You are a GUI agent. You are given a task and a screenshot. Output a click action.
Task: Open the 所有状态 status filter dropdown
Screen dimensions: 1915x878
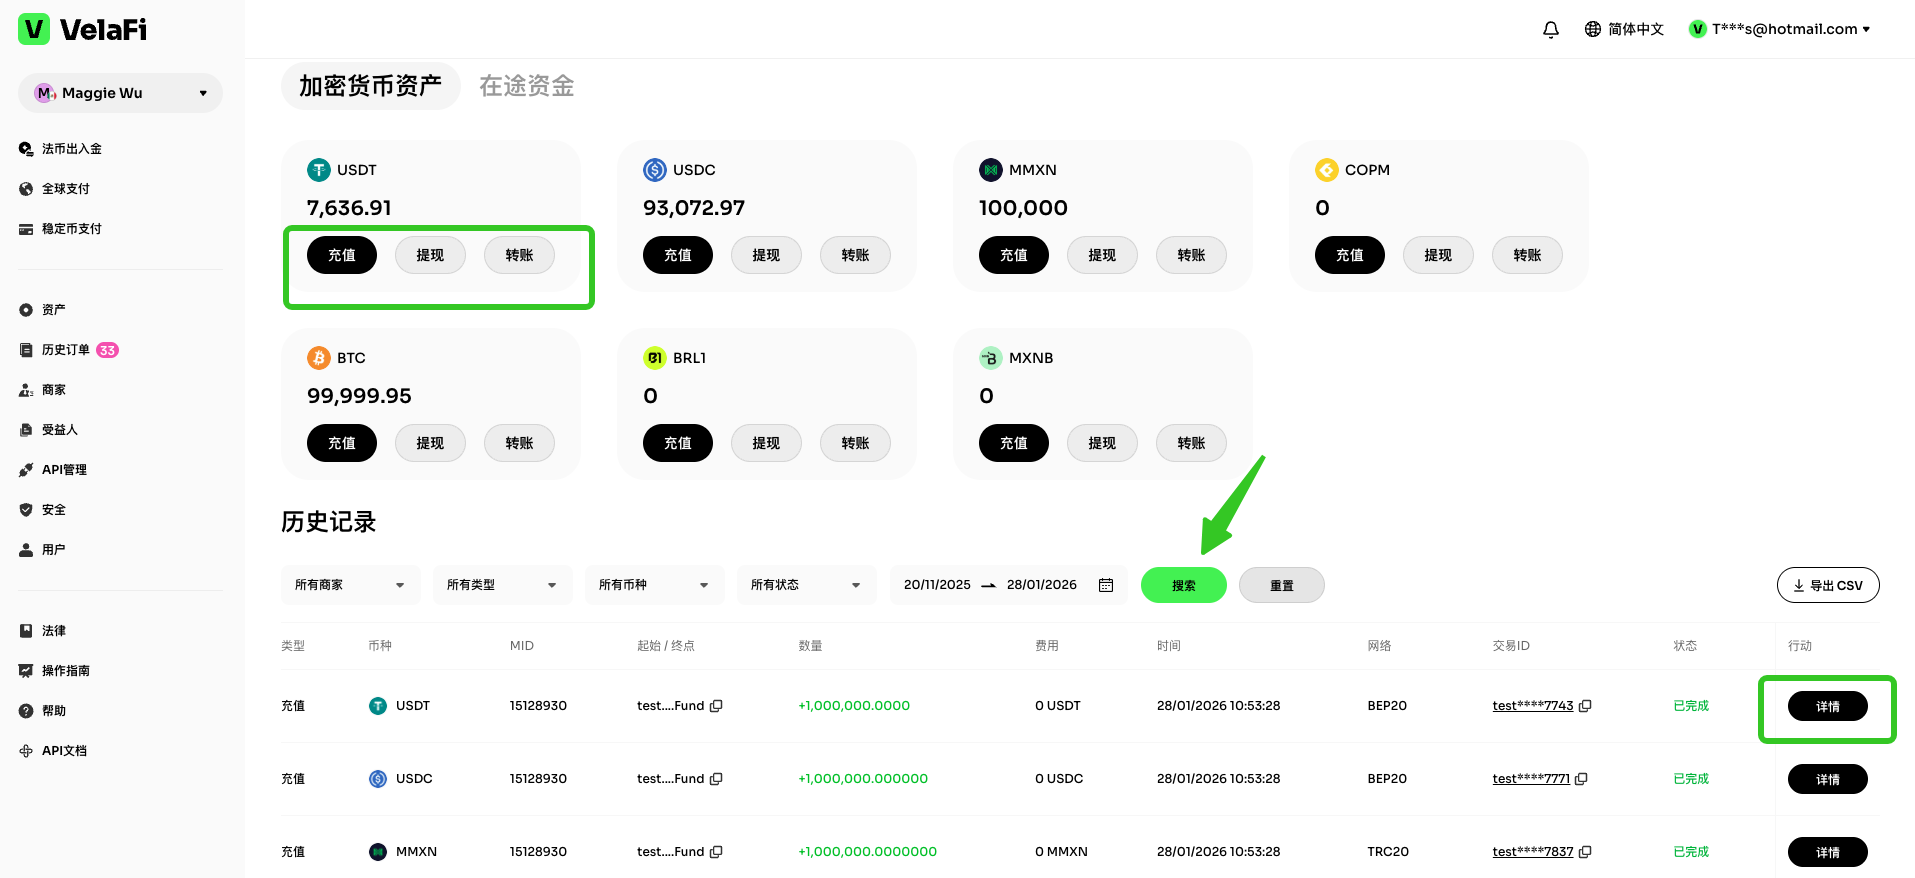coord(805,585)
